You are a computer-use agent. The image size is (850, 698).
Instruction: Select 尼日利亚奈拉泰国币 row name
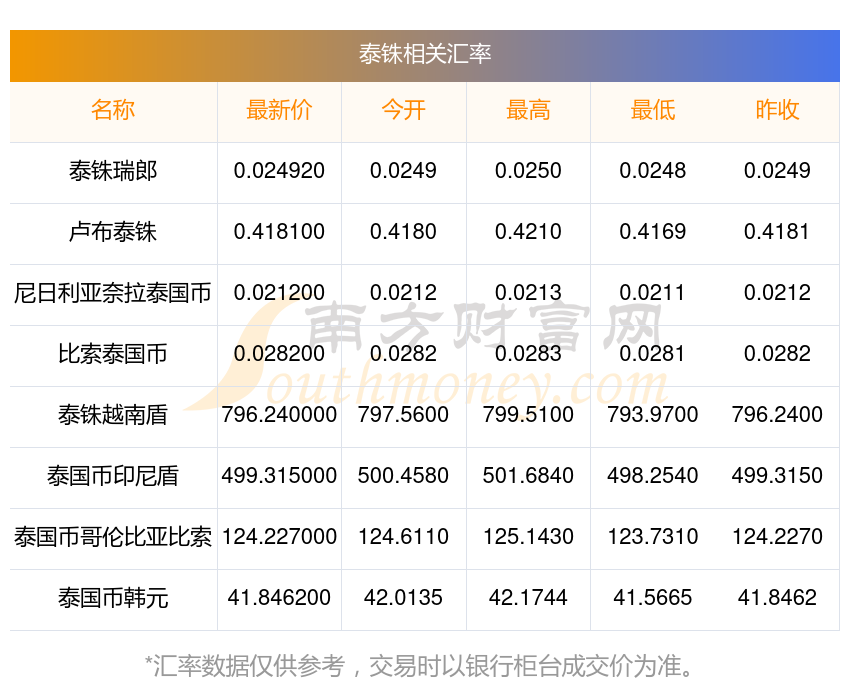click(113, 293)
